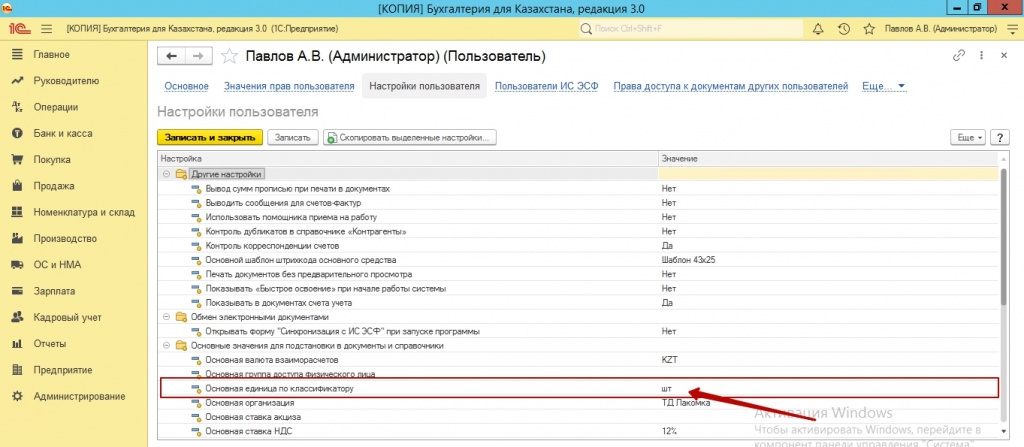The image size is (1024, 447).
Task: Select Основная единица по классификатору row
Action: coord(578,389)
